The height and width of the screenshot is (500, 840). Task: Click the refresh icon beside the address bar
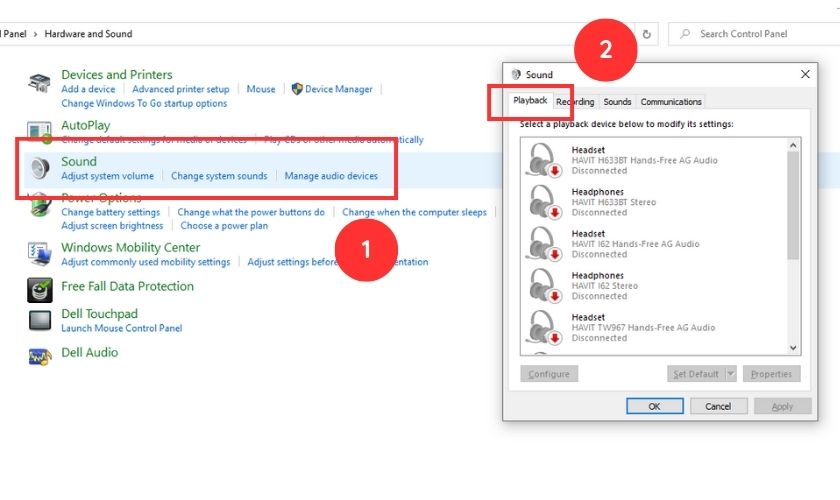pyautogui.click(x=647, y=34)
